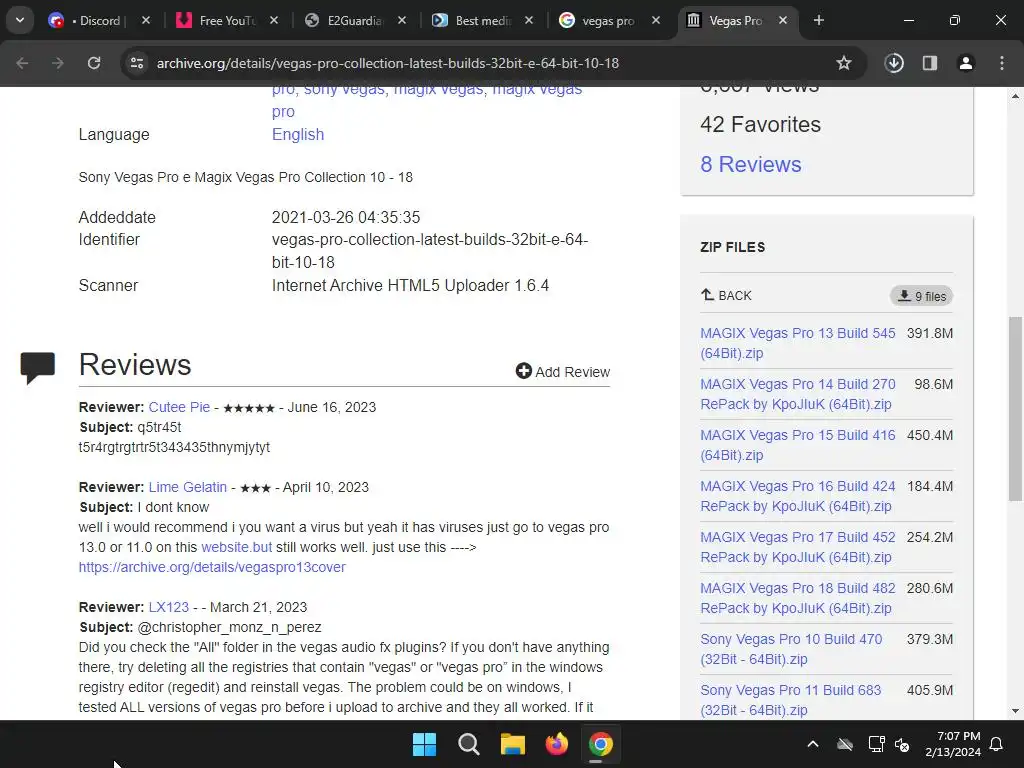Viewport: 1024px width, 768px height.
Task: Bookmark this page with the star icon
Action: (x=844, y=63)
